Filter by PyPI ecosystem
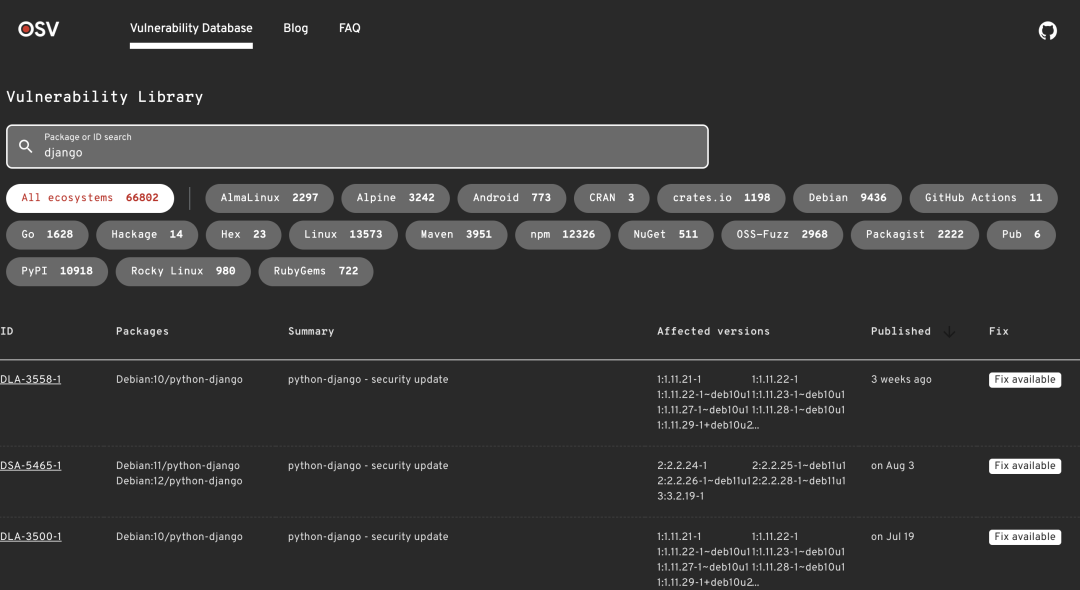Screen dimensions: 1080x590 (56, 271)
